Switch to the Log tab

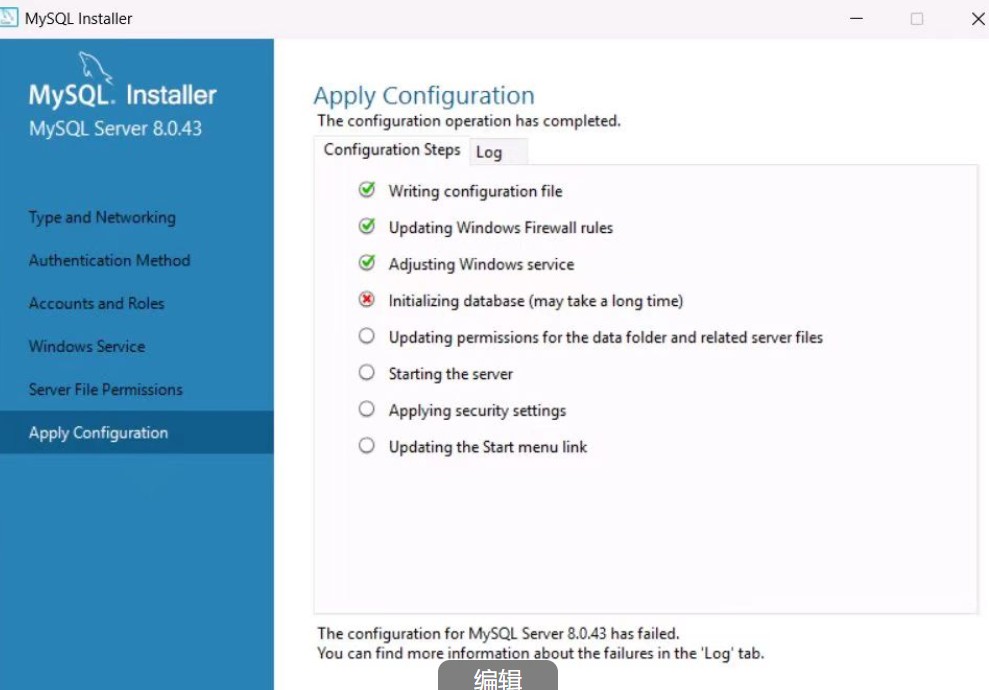pyautogui.click(x=498, y=152)
